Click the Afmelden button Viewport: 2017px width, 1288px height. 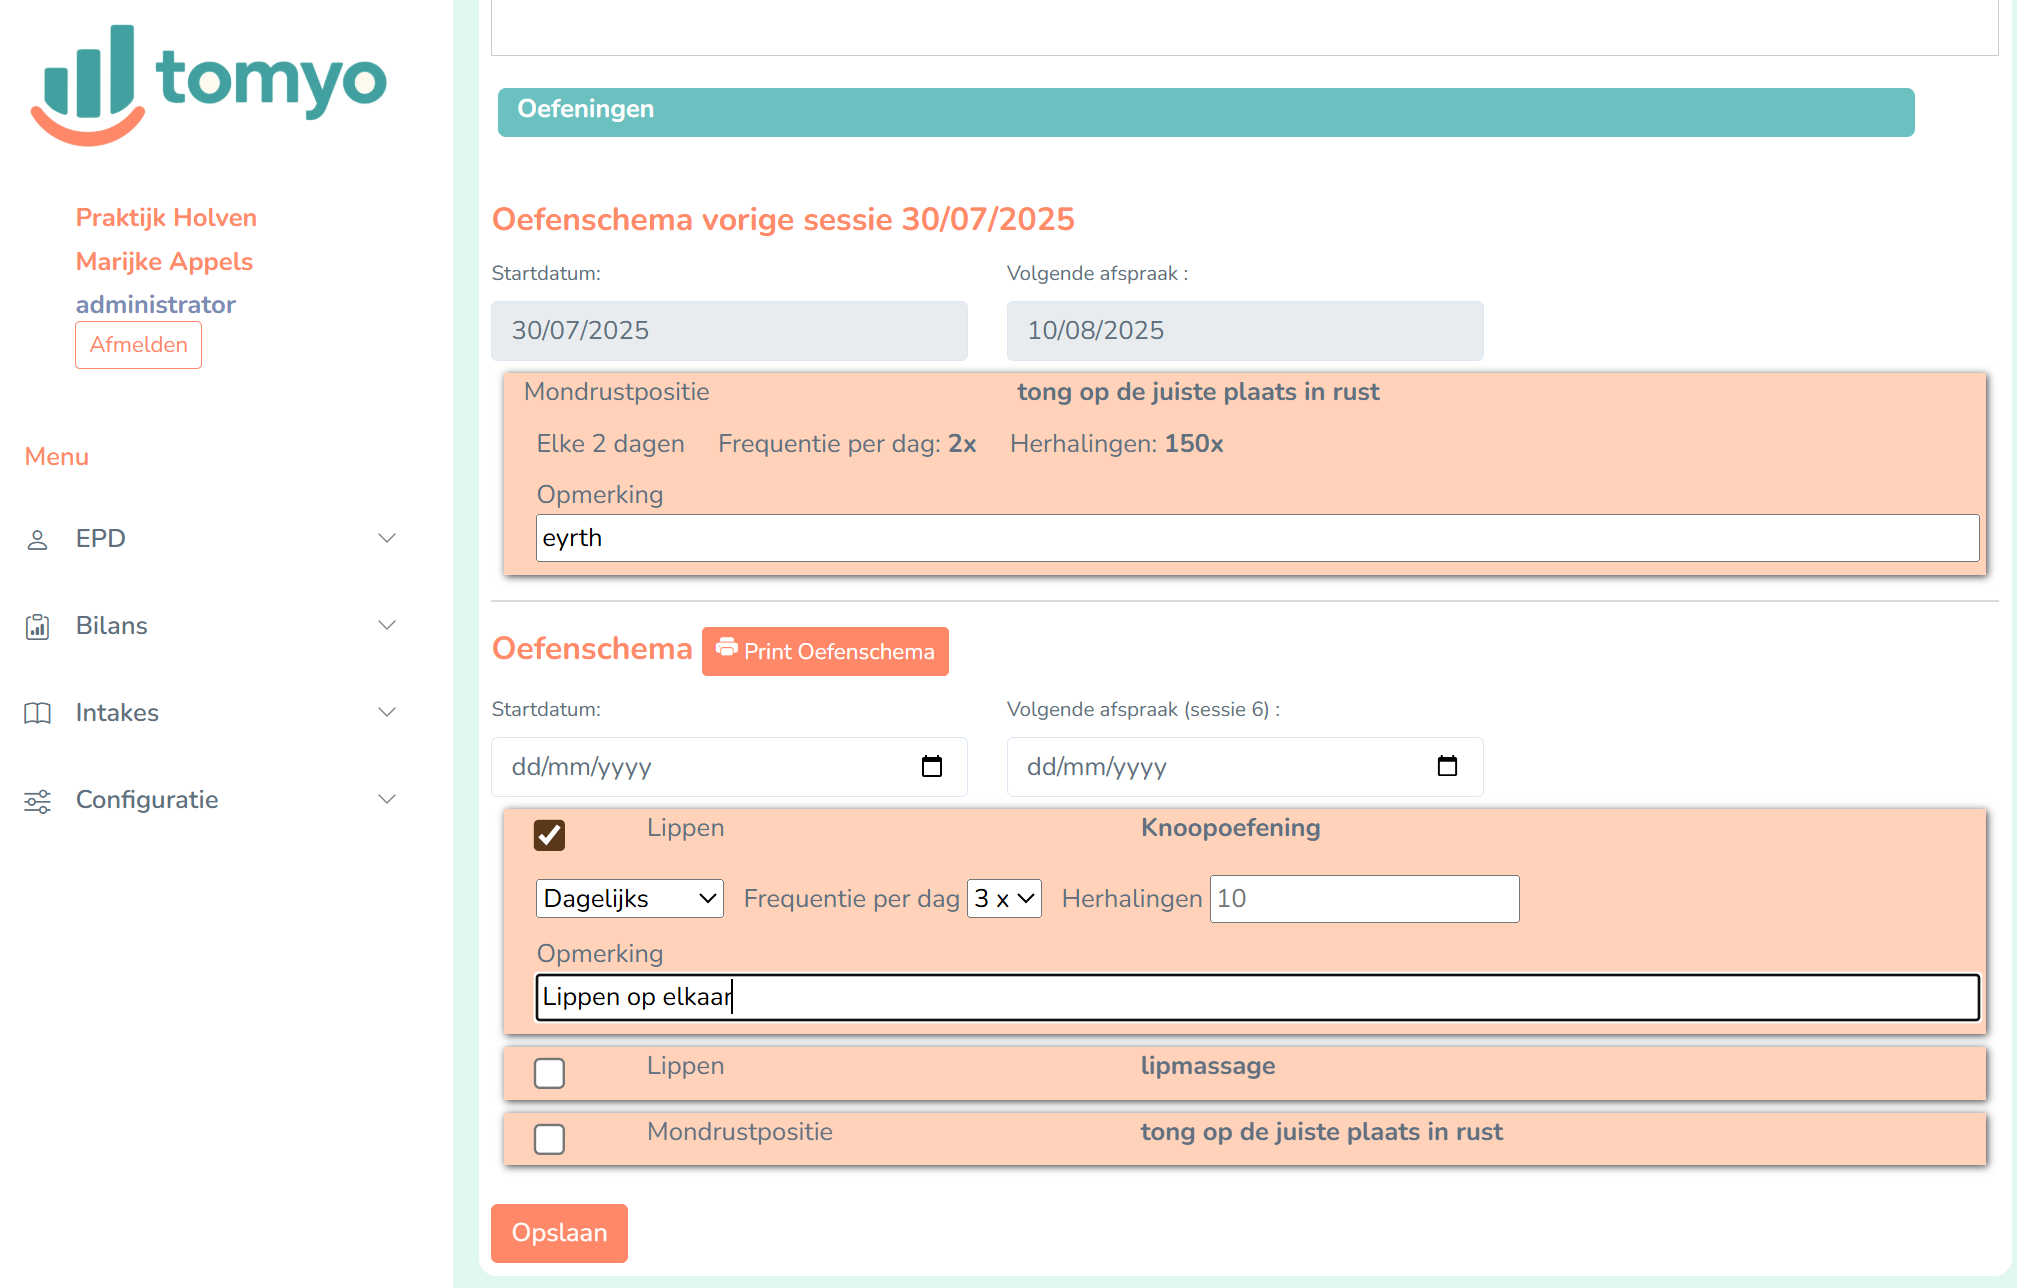click(x=138, y=345)
